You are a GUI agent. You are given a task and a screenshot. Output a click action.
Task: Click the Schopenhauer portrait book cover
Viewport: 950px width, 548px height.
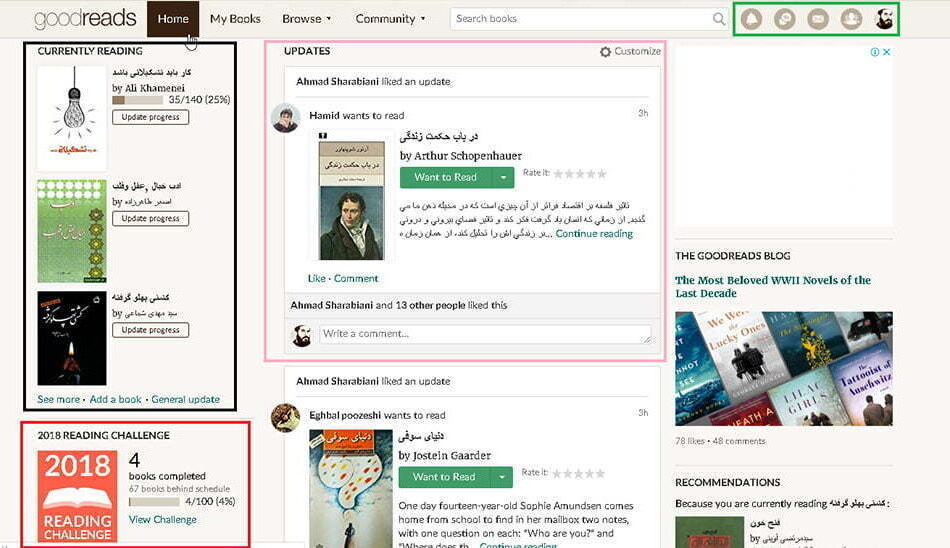click(x=351, y=200)
